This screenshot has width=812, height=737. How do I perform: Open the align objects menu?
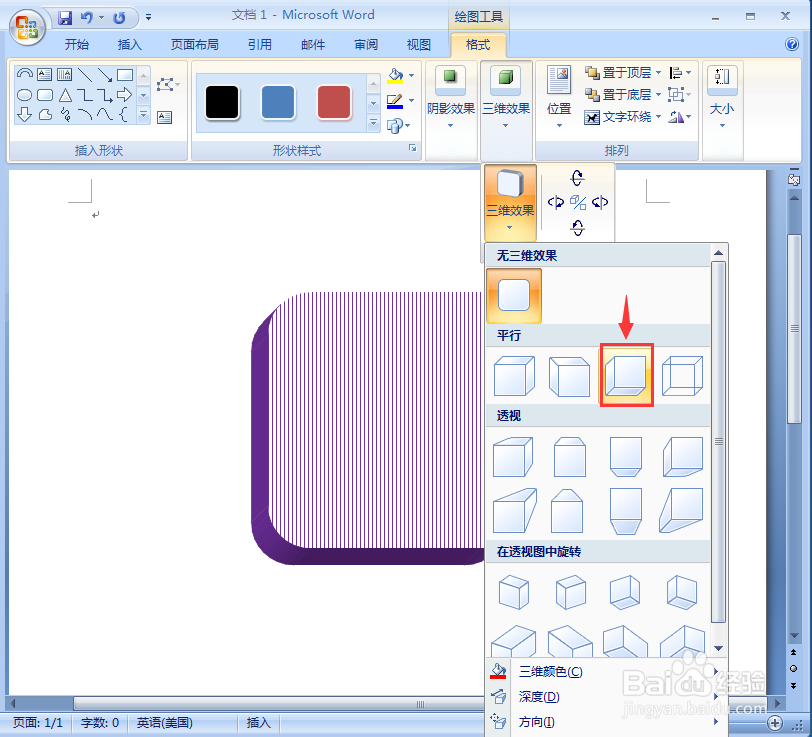click(680, 73)
